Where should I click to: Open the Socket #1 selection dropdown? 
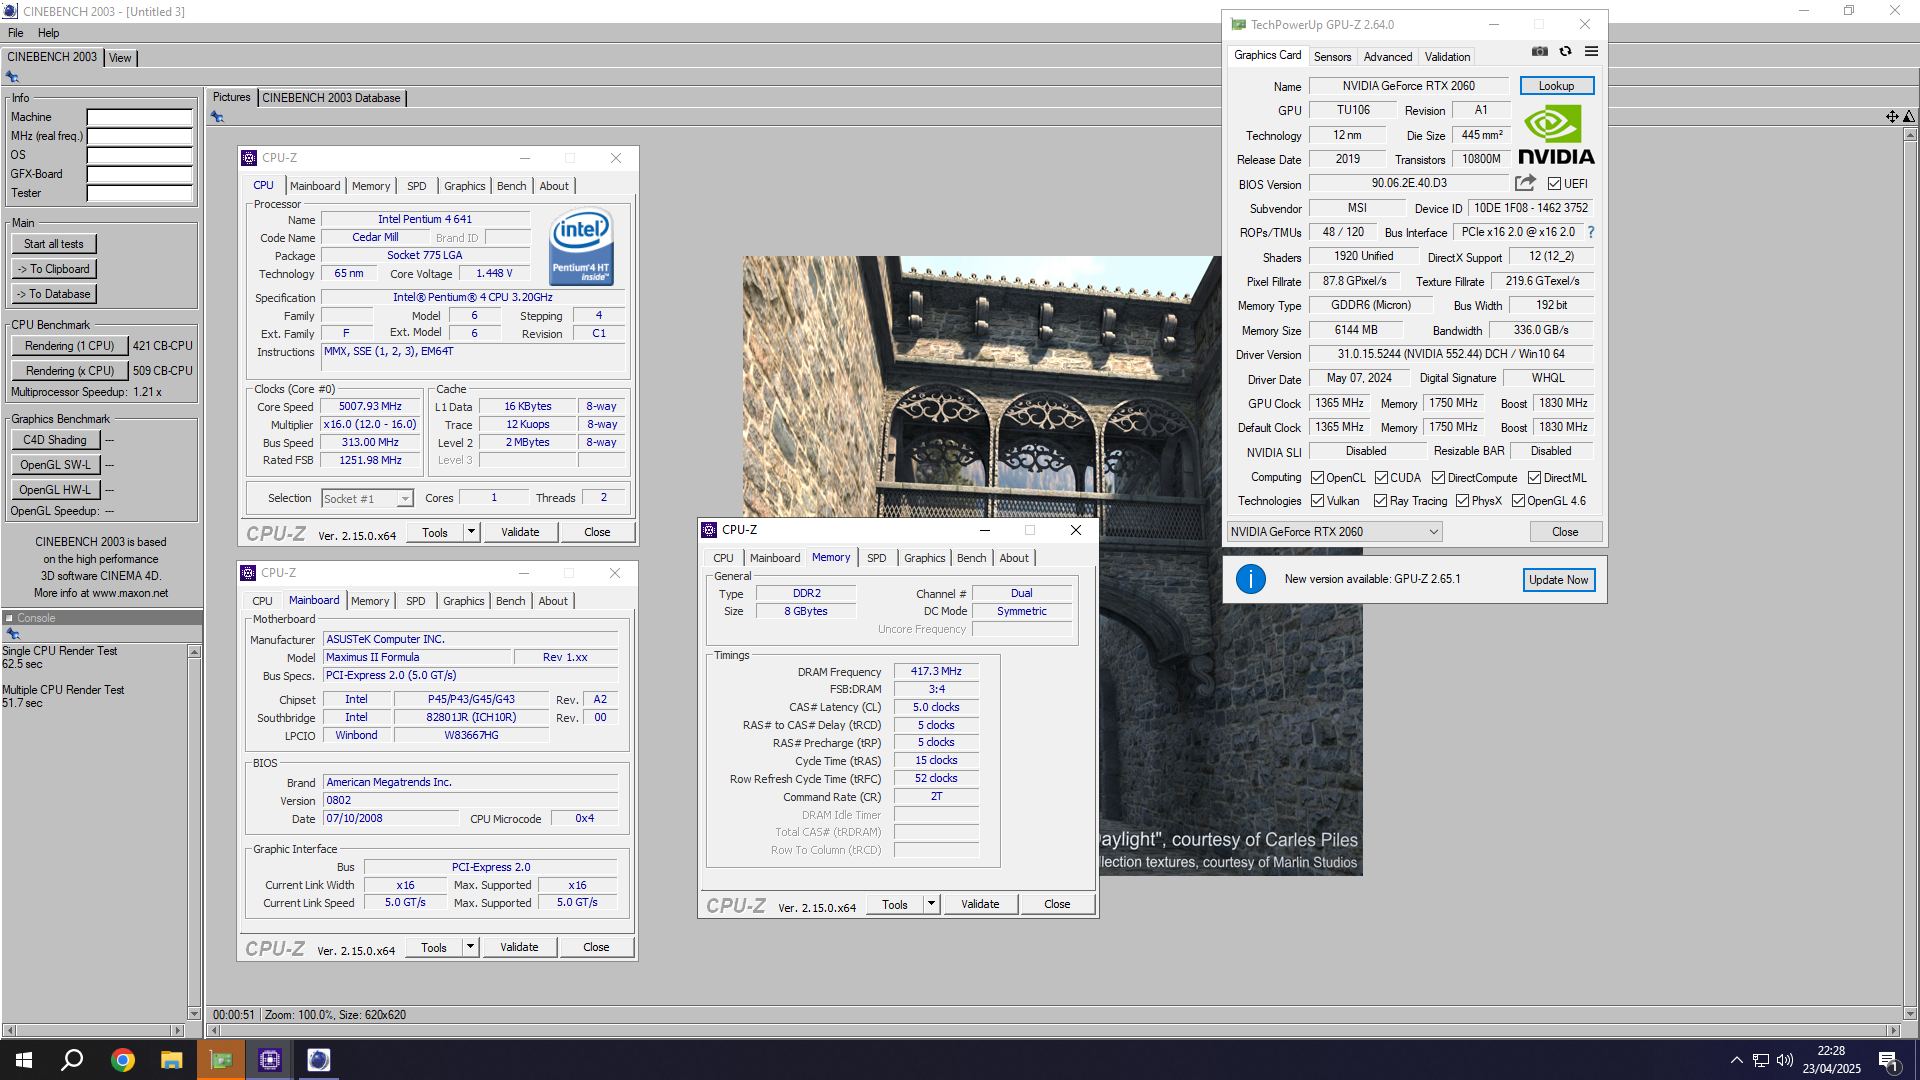click(368, 498)
